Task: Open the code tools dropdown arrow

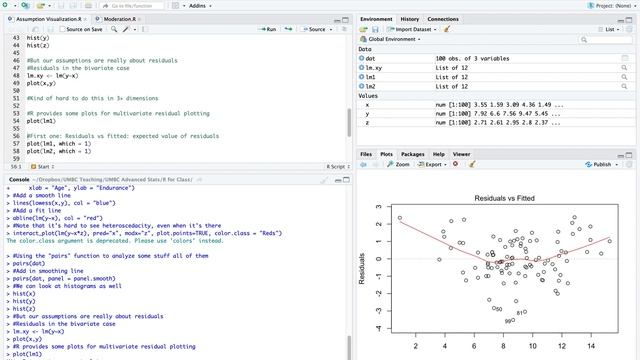Action: coord(135,29)
